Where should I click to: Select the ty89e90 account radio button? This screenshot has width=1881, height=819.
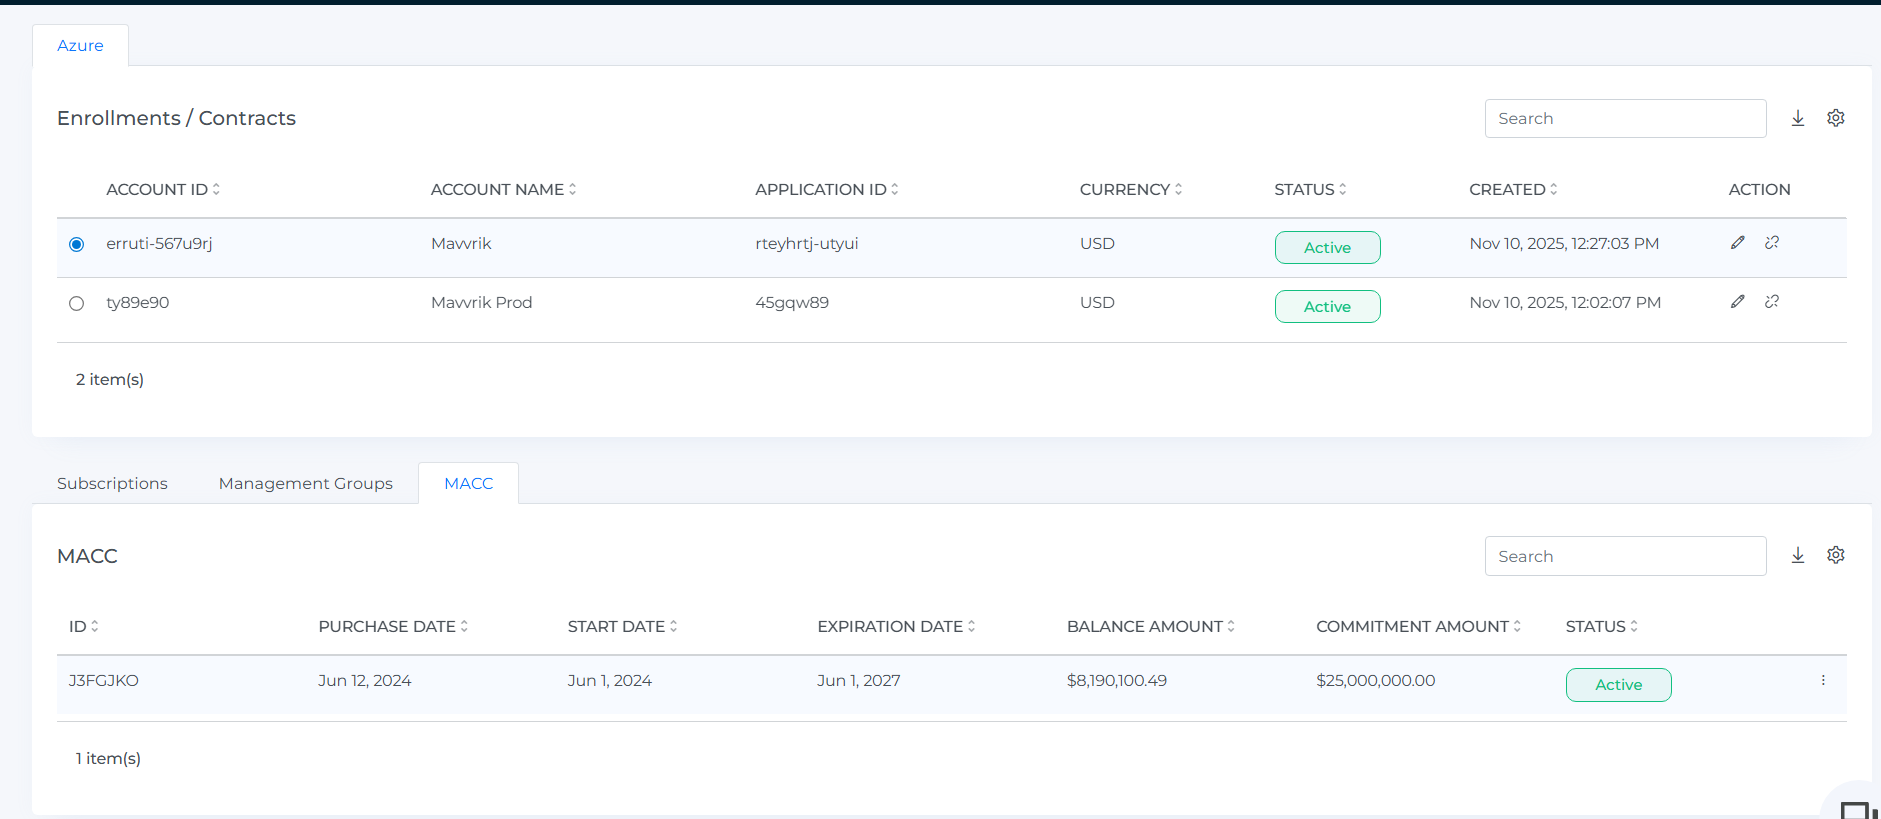[x=76, y=304]
